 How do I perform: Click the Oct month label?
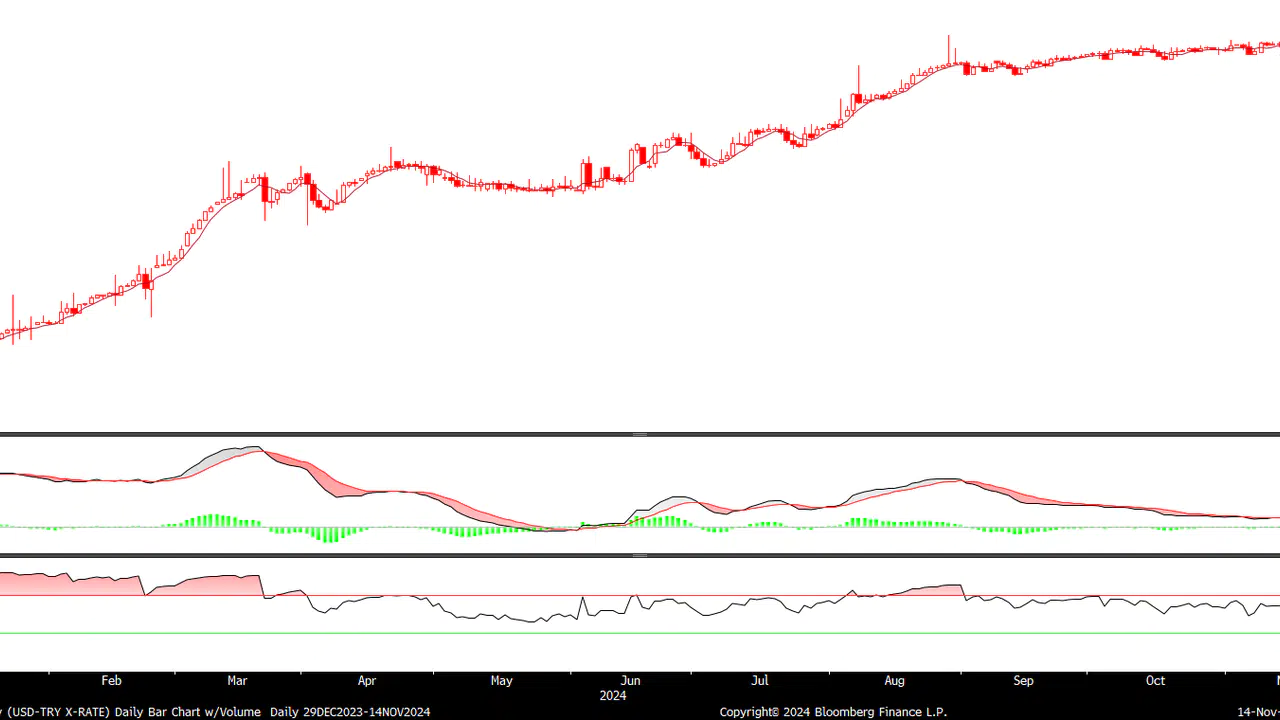click(x=1155, y=681)
